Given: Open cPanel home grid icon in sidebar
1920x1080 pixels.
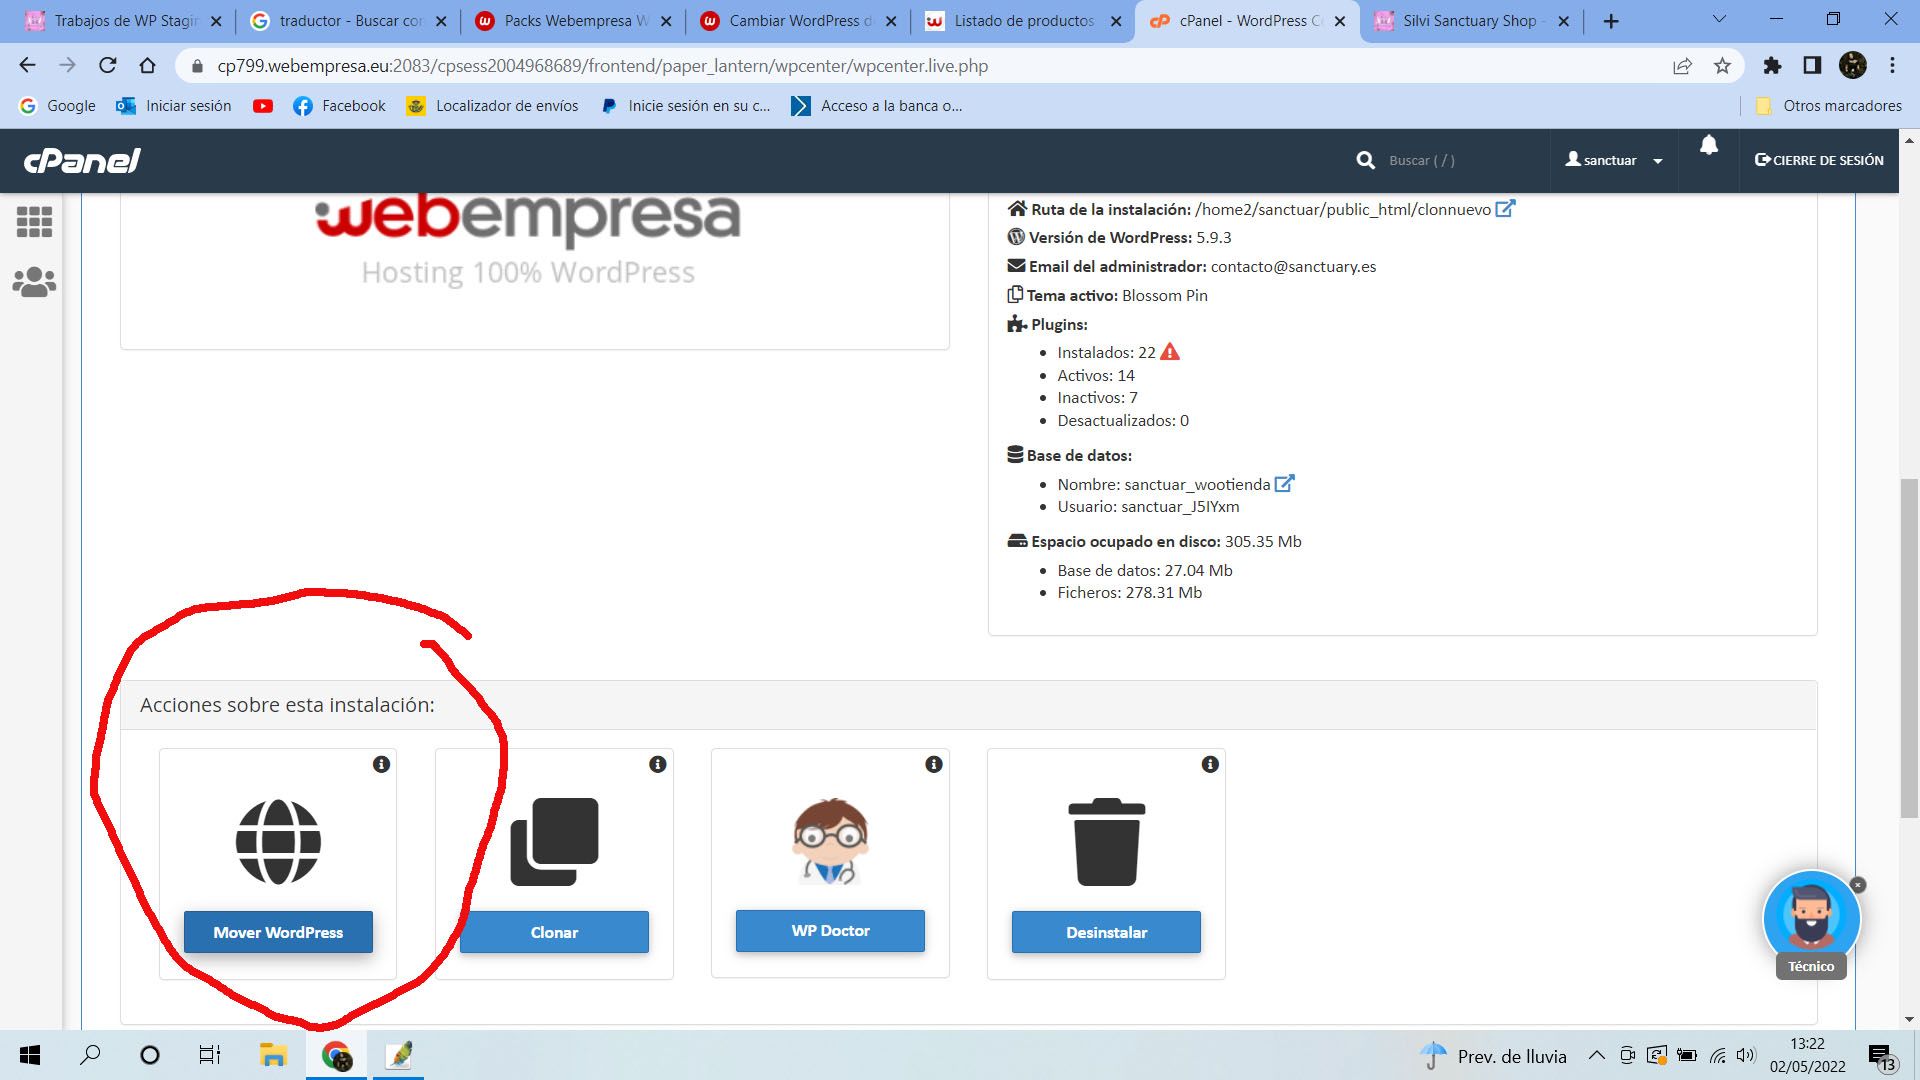Looking at the screenshot, I should pos(34,222).
